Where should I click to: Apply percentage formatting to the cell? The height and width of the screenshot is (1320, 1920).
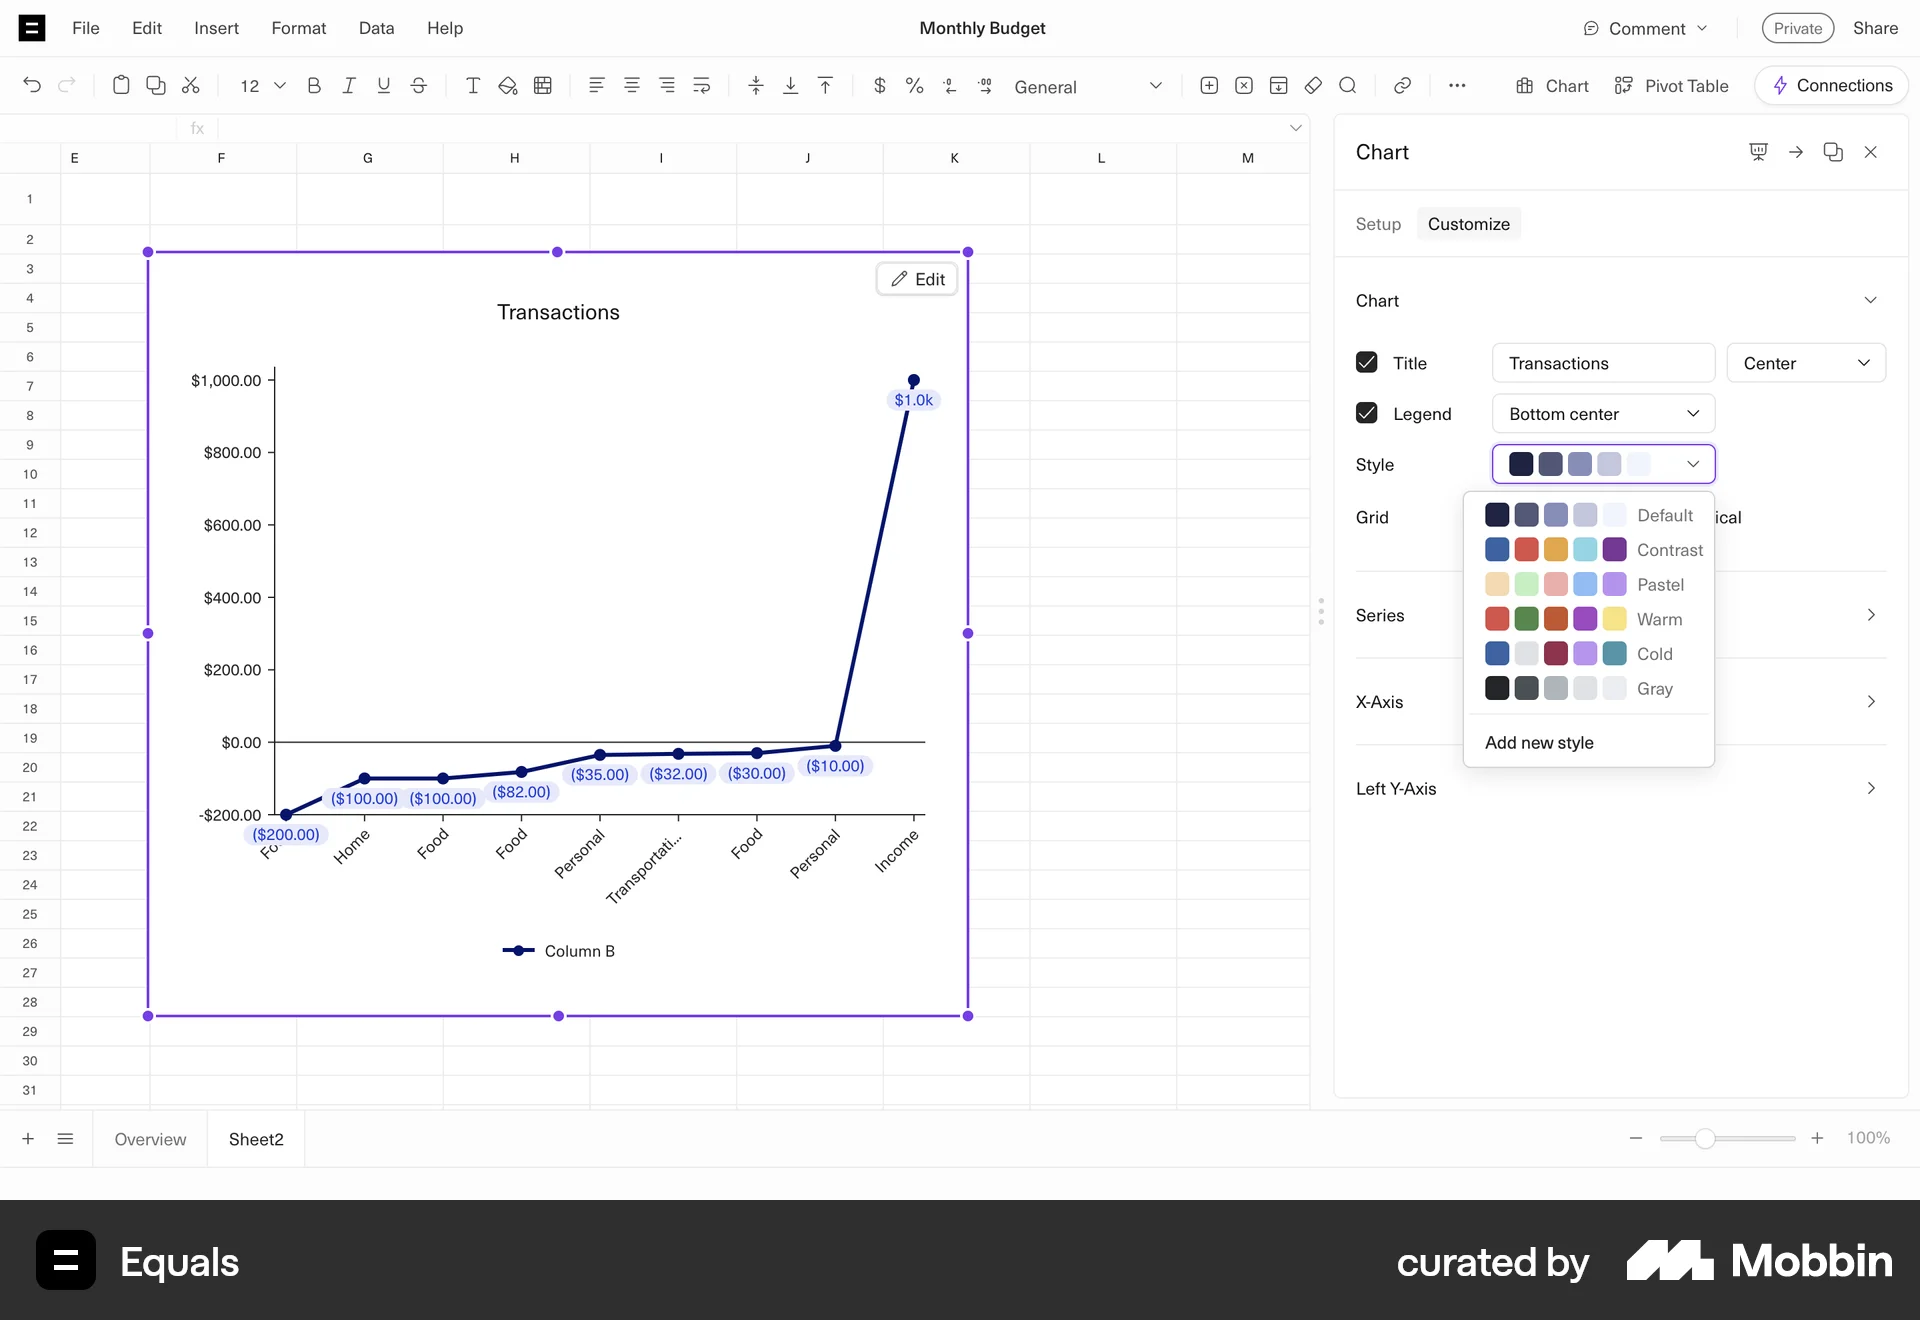[x=914, y=86]
